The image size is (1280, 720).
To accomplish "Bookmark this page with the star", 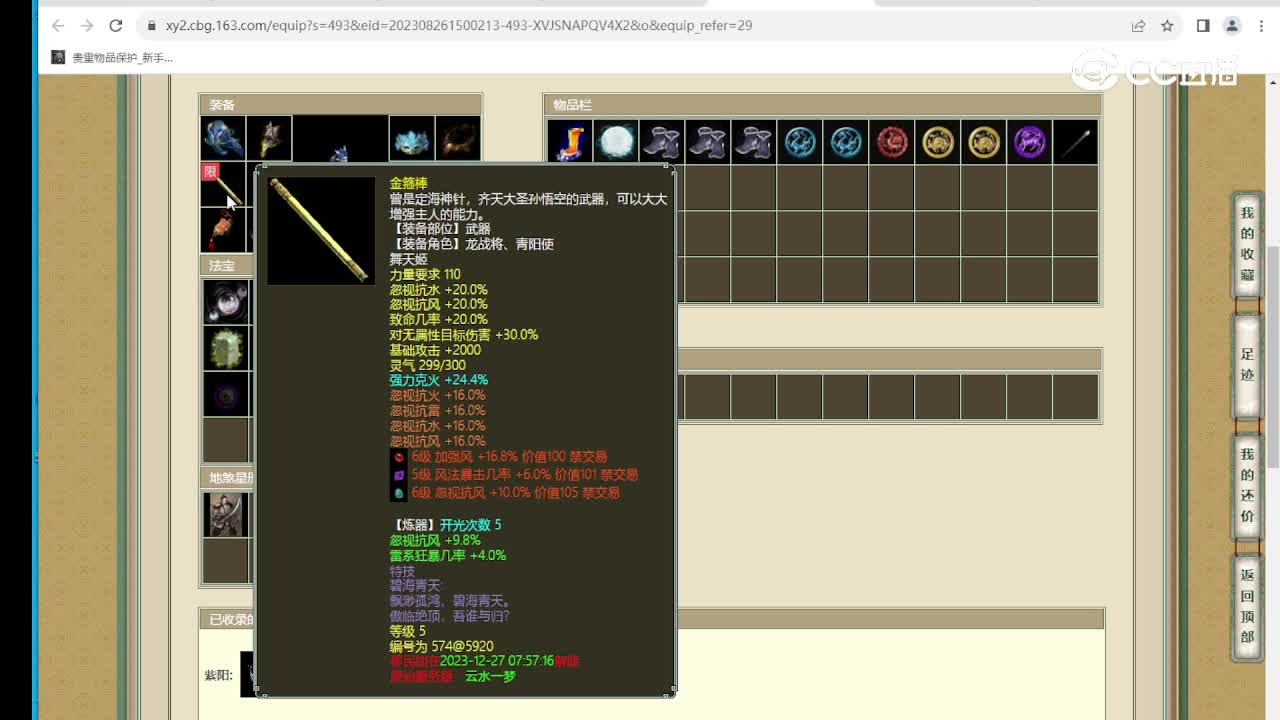I will 1167,25.
